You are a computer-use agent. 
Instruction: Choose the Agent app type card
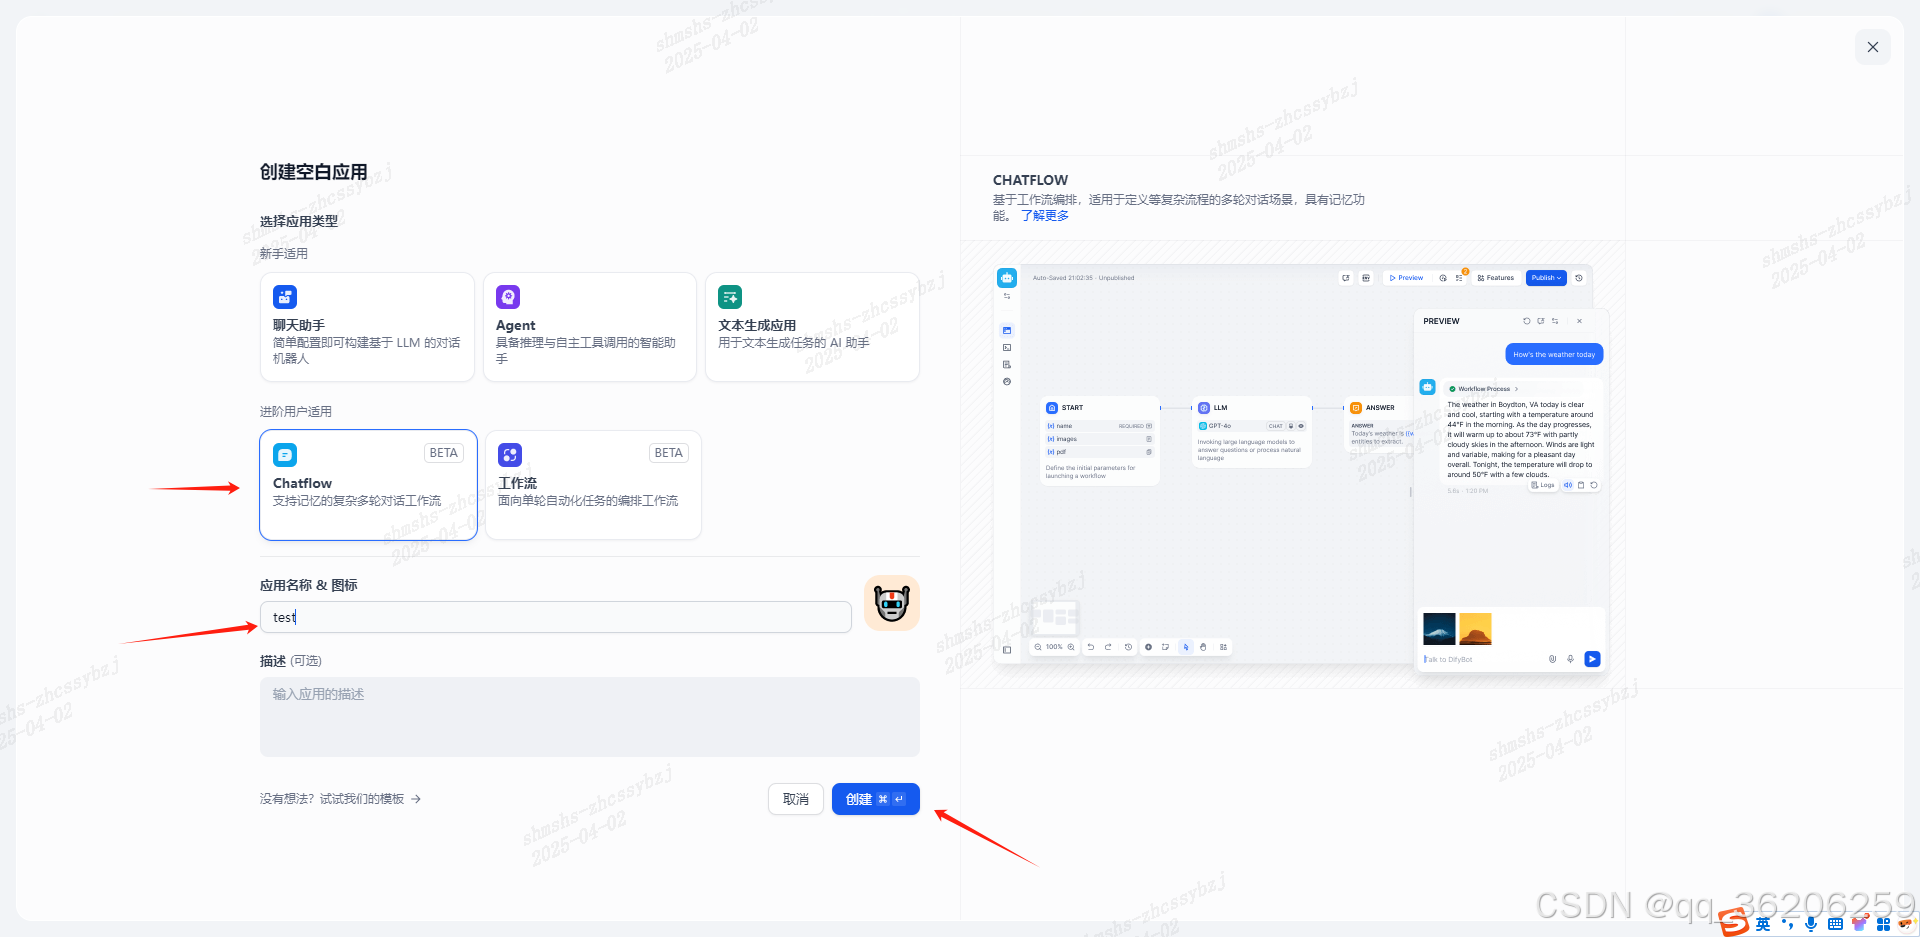590,327
